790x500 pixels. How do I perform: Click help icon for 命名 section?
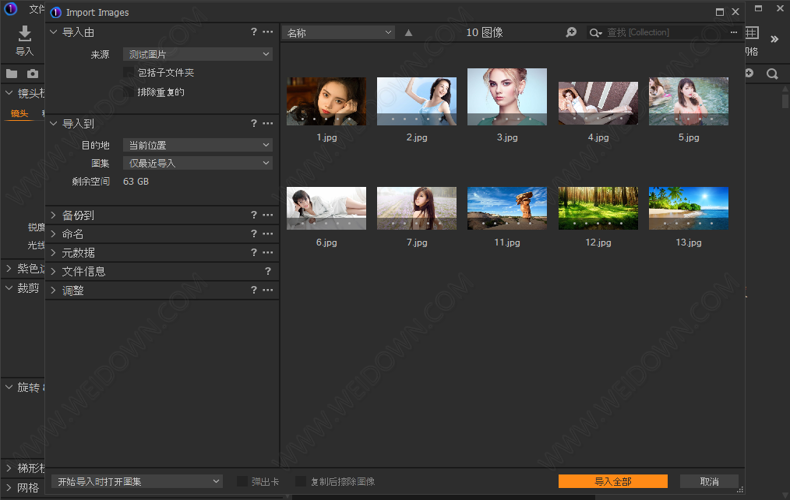pyautogui.click(x=254, y=234)
